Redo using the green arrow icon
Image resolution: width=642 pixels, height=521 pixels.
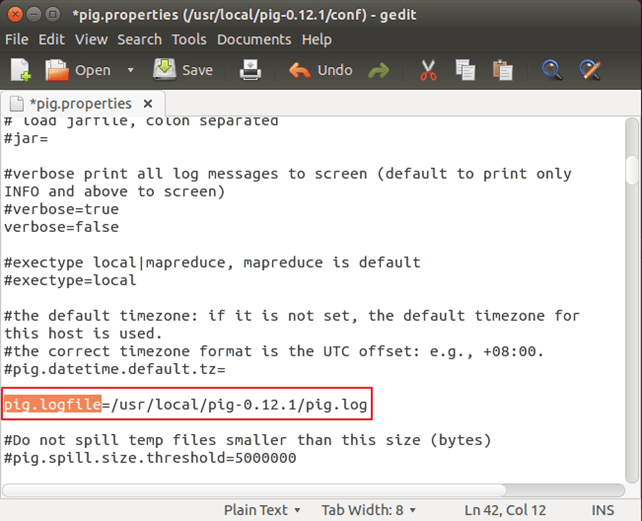tap(379, 70)
